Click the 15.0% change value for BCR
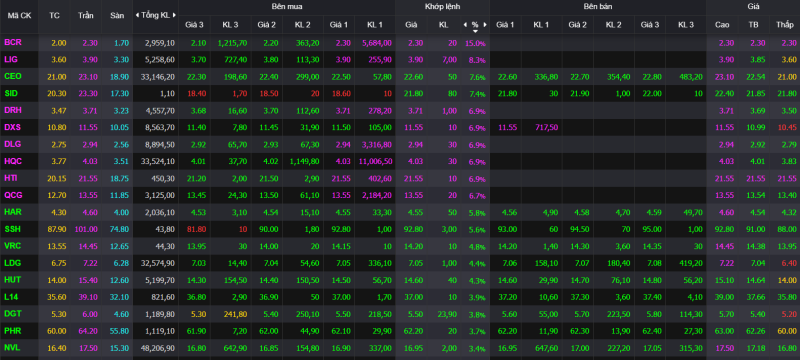 (475, 43)
